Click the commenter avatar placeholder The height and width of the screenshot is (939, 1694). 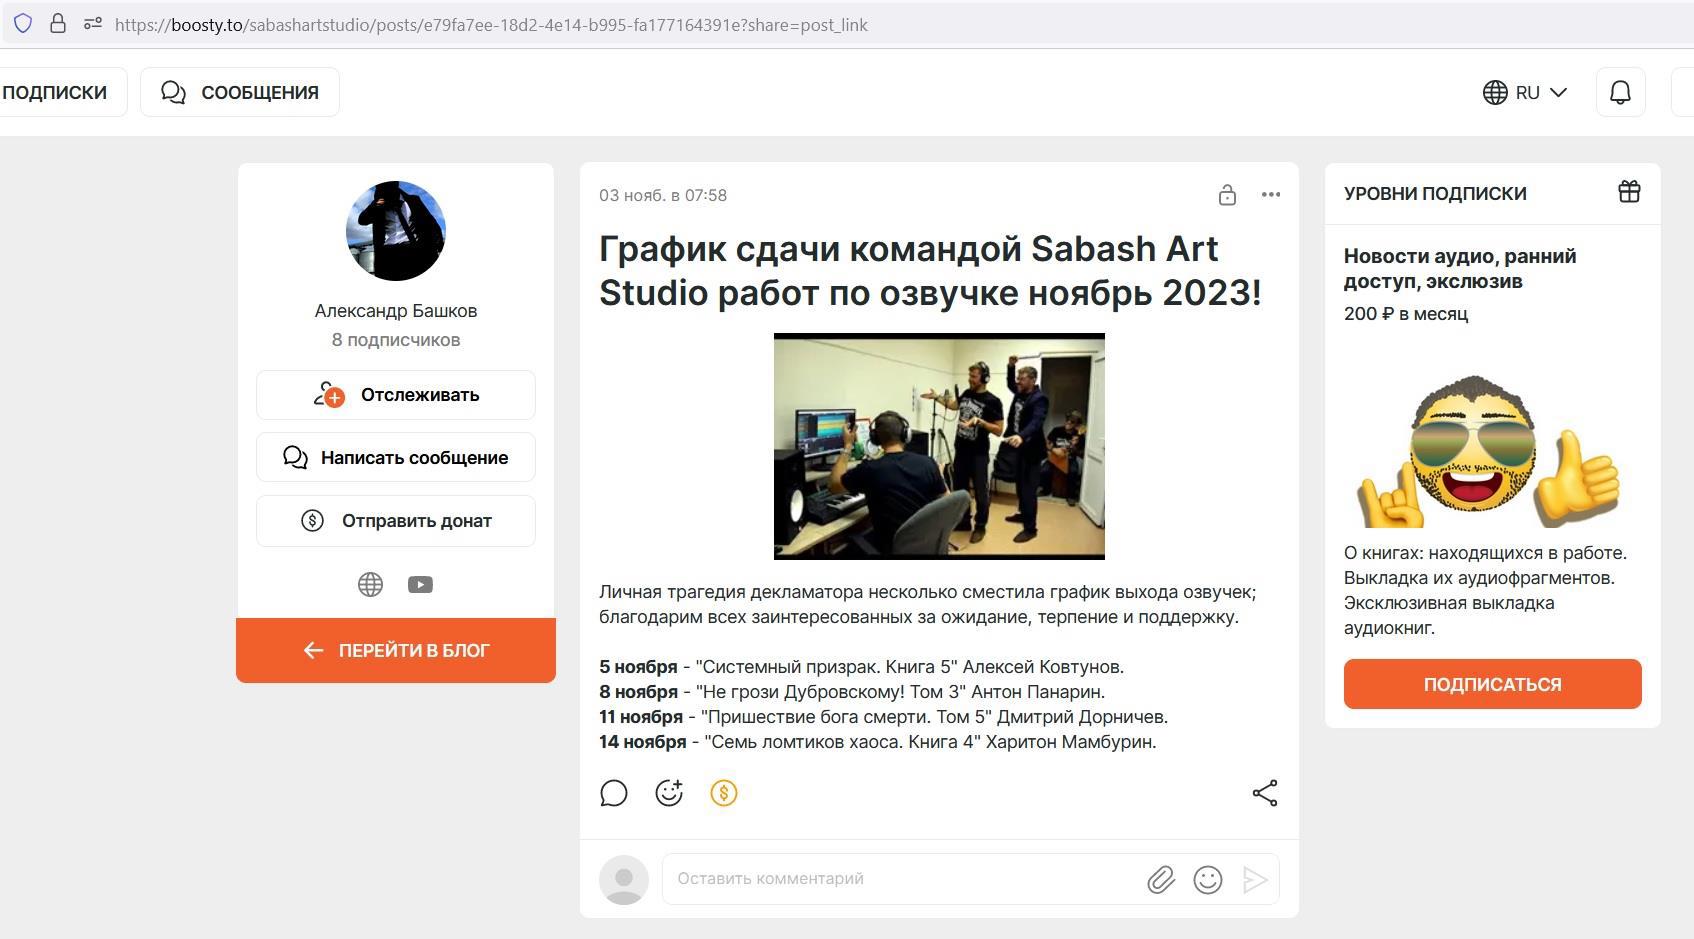point(624,880)
